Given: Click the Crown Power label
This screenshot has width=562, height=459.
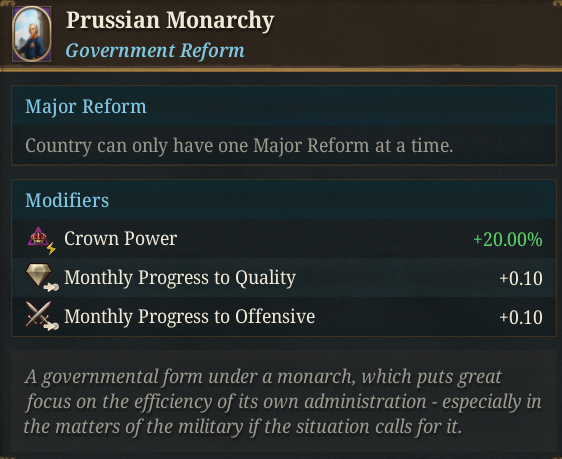Looking at the screenshot, I should point(120,239).
